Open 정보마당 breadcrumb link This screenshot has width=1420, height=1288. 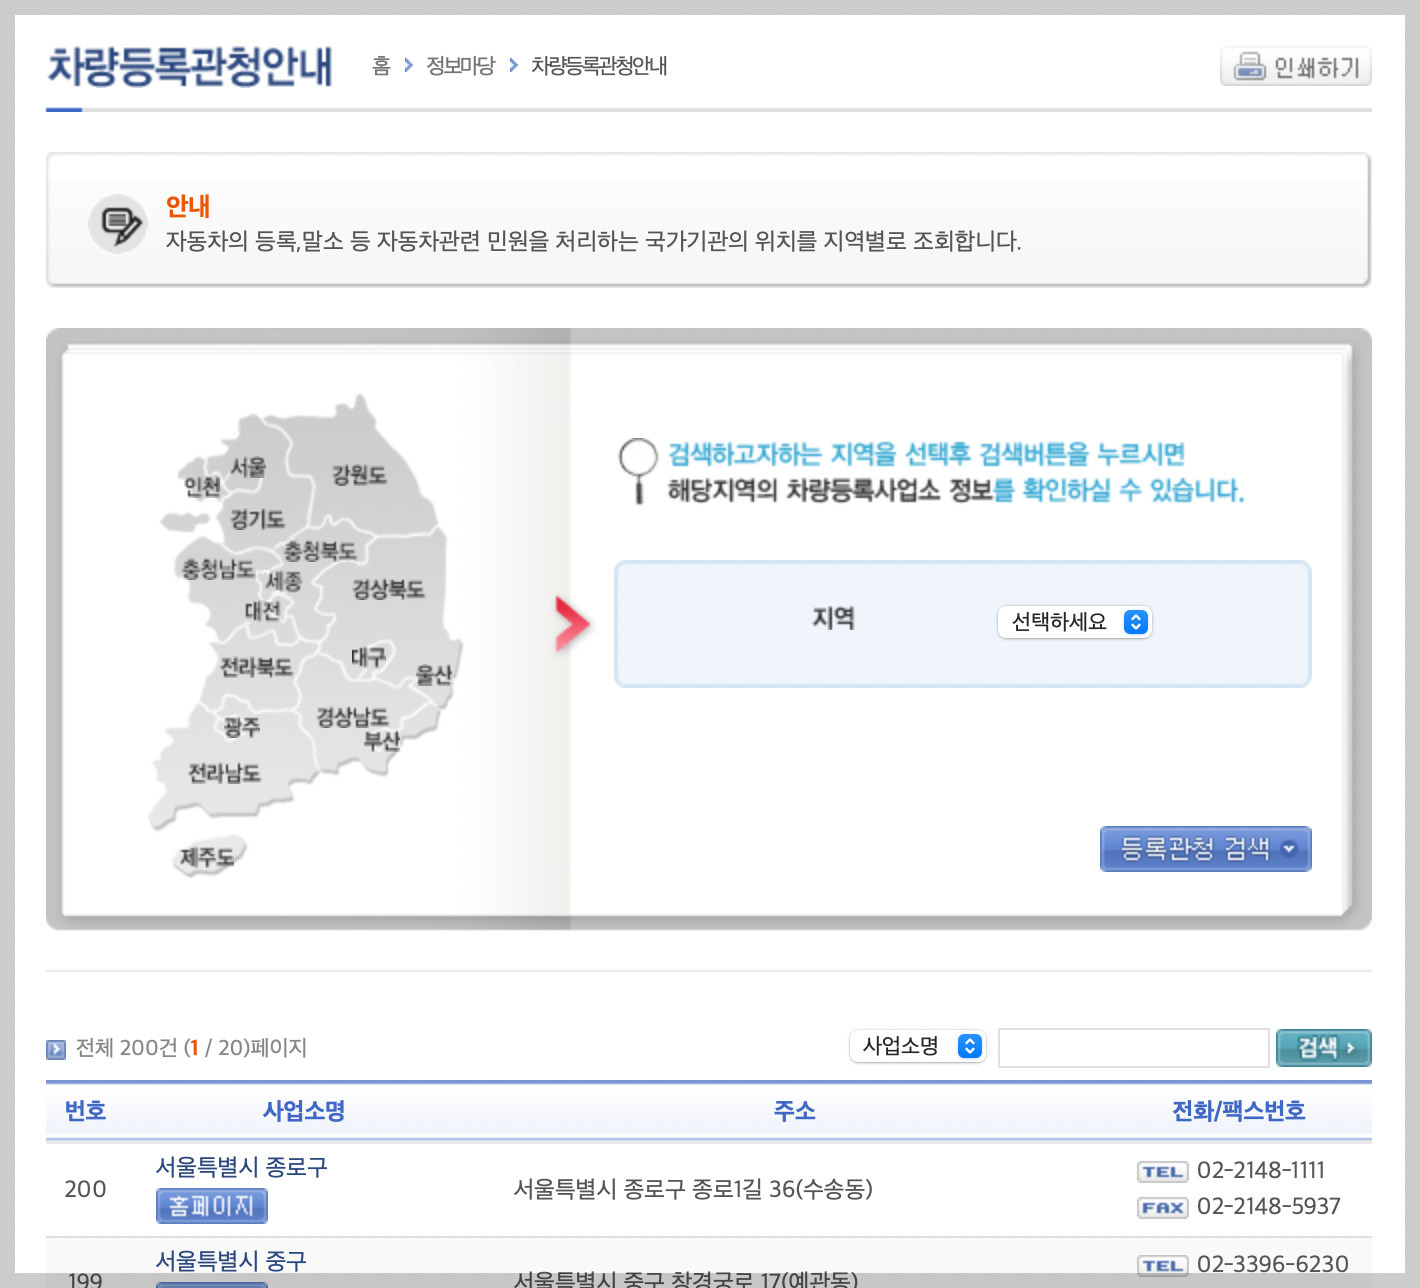click(460, 66)
